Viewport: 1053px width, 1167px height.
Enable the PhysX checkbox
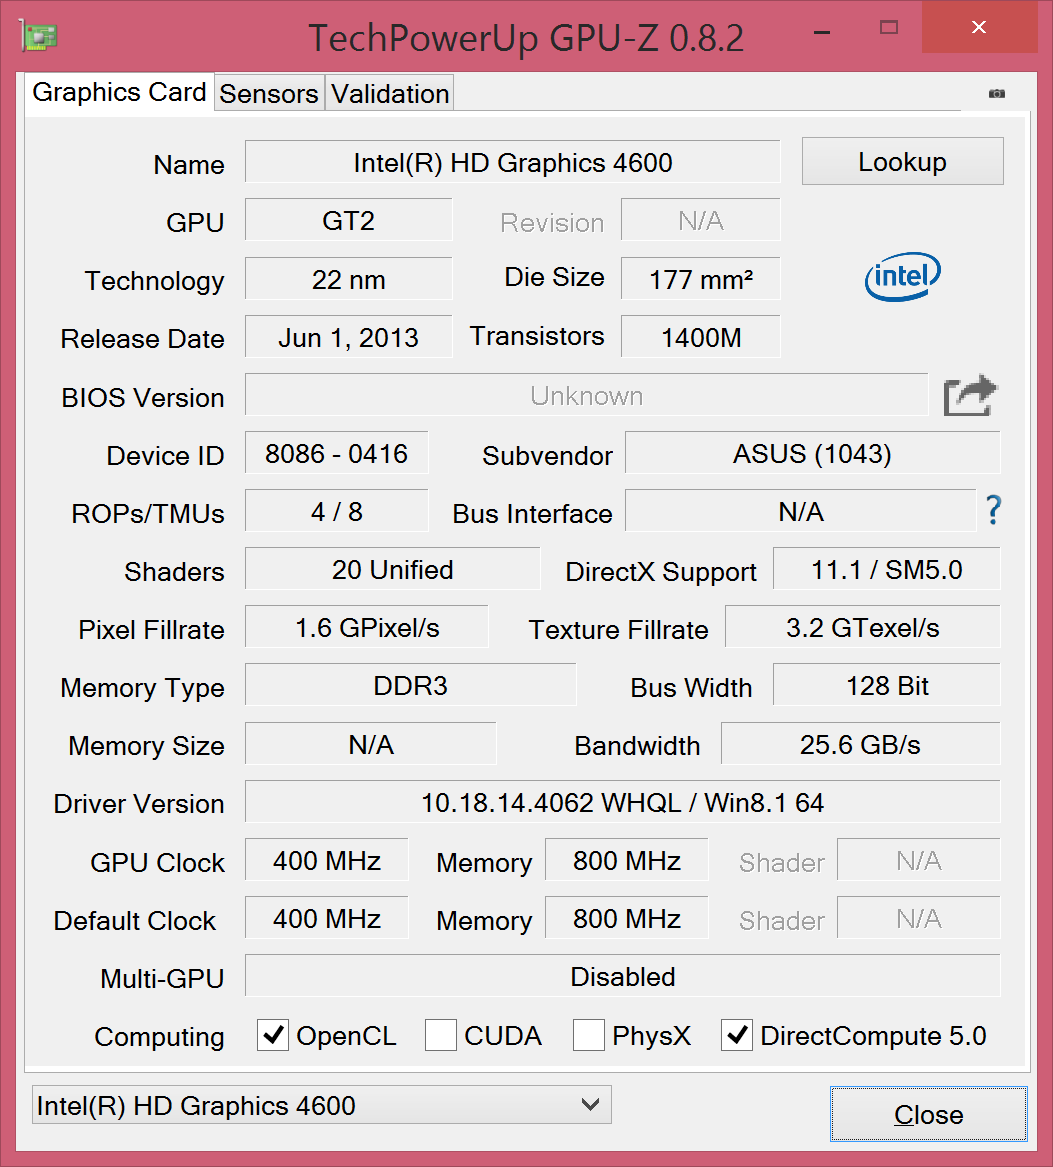(588, 1036)
